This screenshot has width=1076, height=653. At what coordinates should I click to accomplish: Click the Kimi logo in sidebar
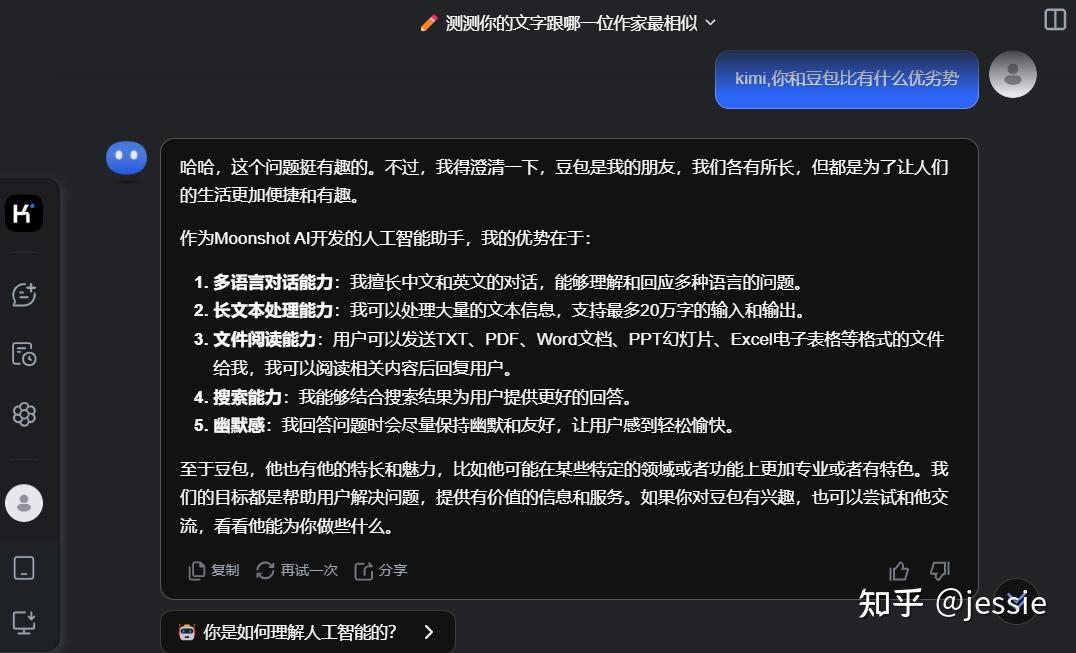[24, 212]
